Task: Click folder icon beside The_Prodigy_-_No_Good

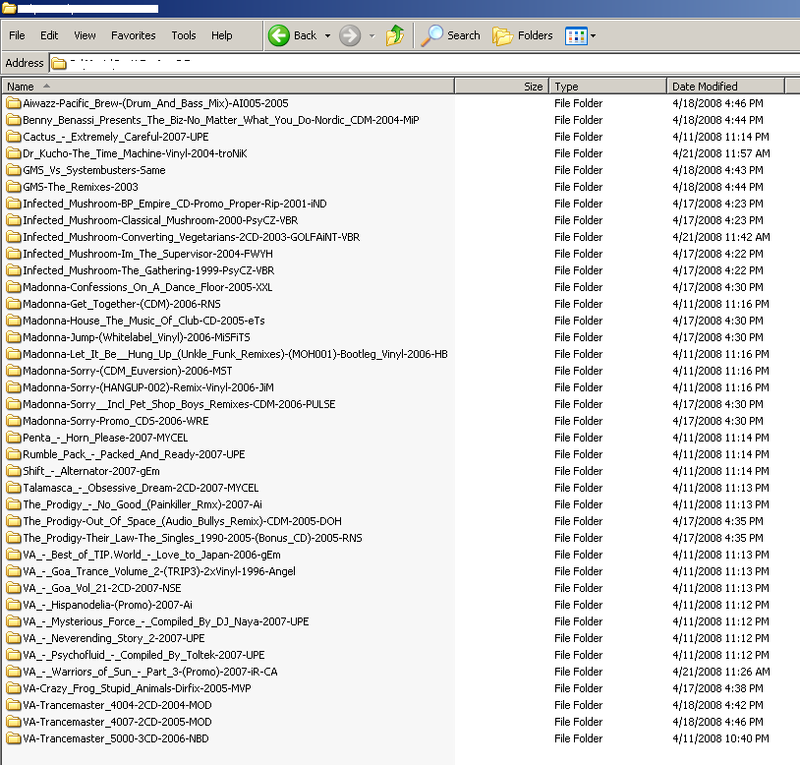Action: point(13,504)
